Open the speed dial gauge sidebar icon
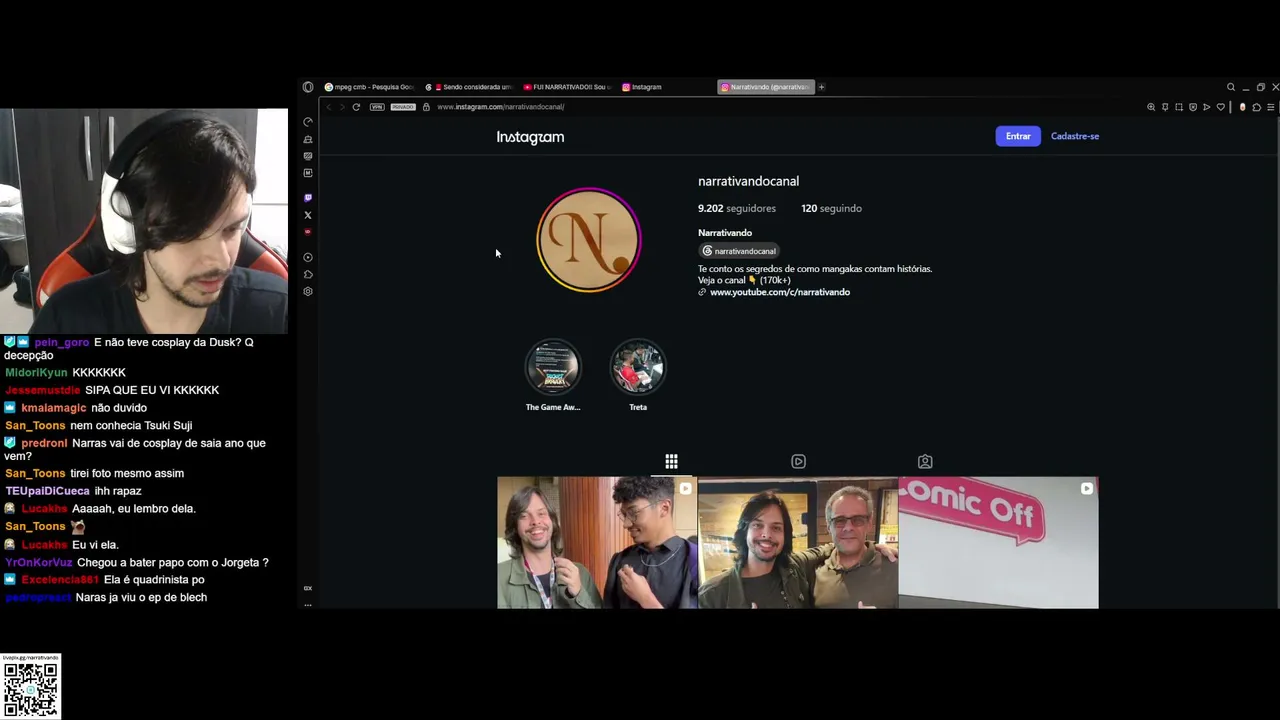The image size is (1280, 720). click(308, 122)
